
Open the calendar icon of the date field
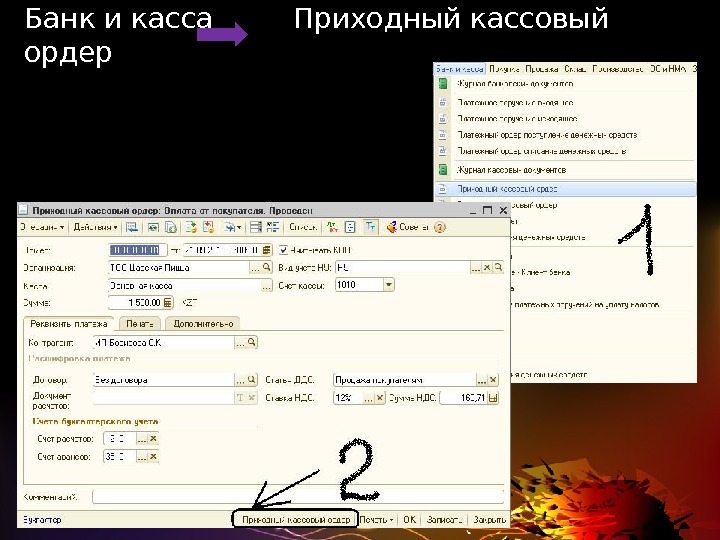(x=267, y=250)
